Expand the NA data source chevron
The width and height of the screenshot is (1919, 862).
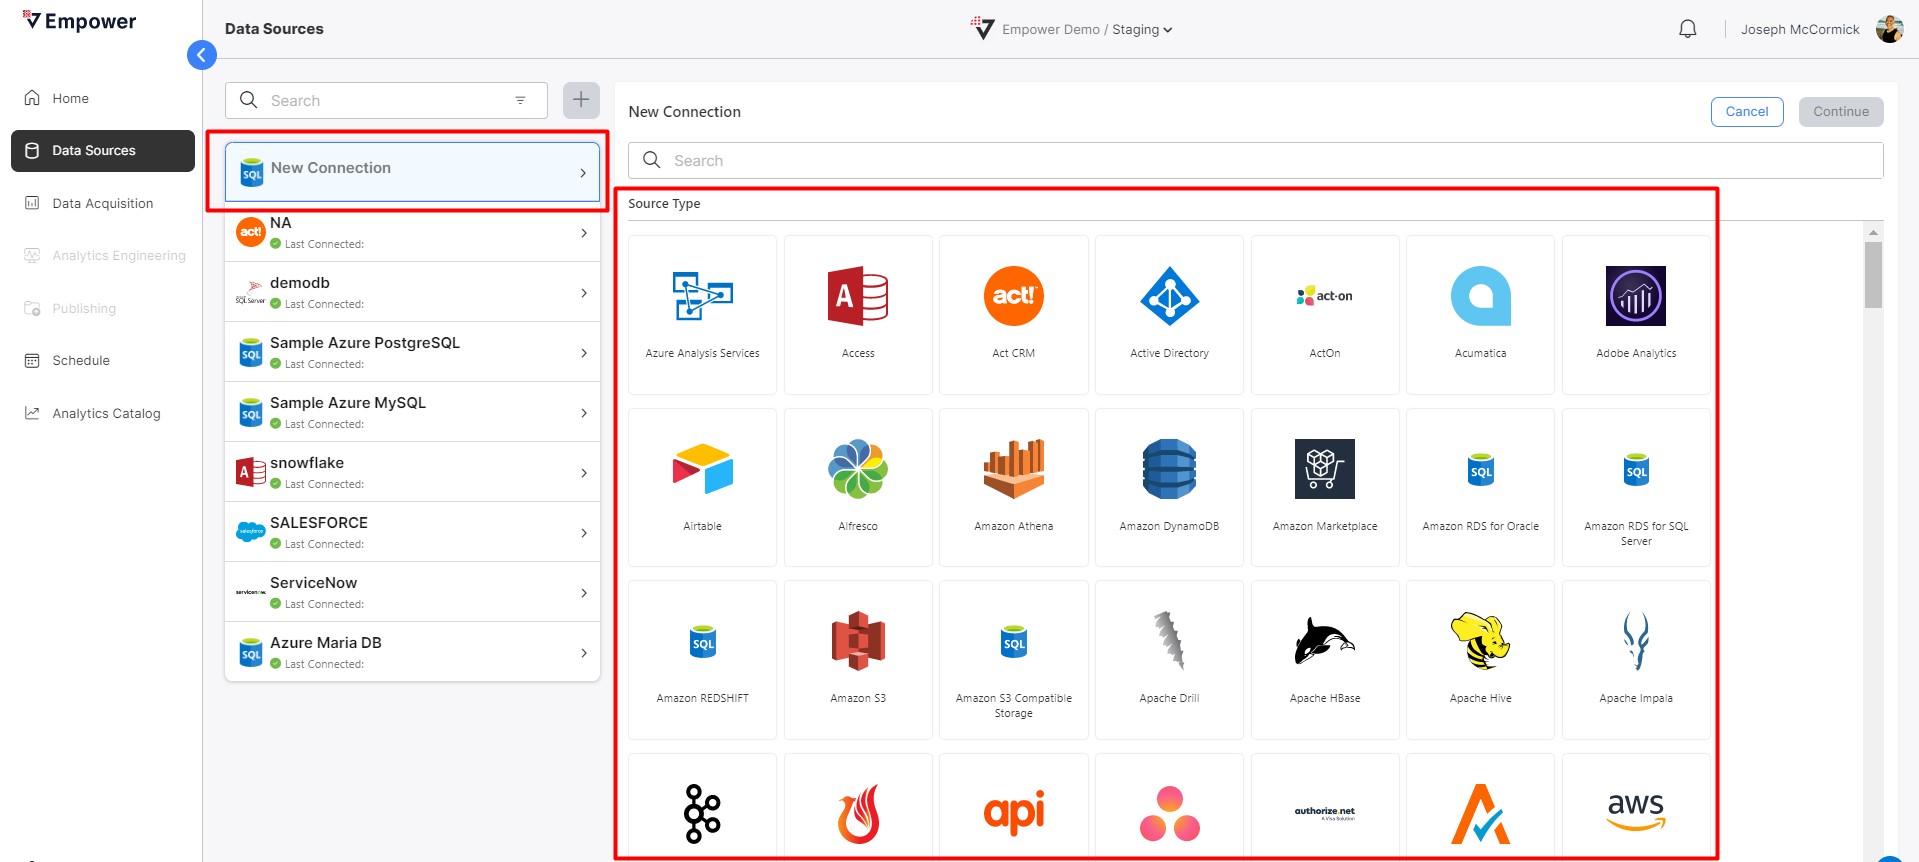coord(584,233)
